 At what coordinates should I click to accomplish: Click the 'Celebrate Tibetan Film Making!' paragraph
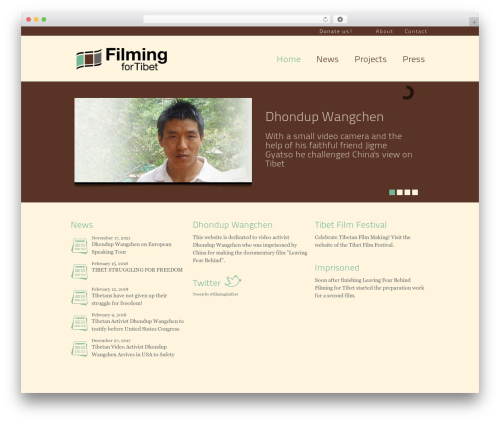pos(362,241)
